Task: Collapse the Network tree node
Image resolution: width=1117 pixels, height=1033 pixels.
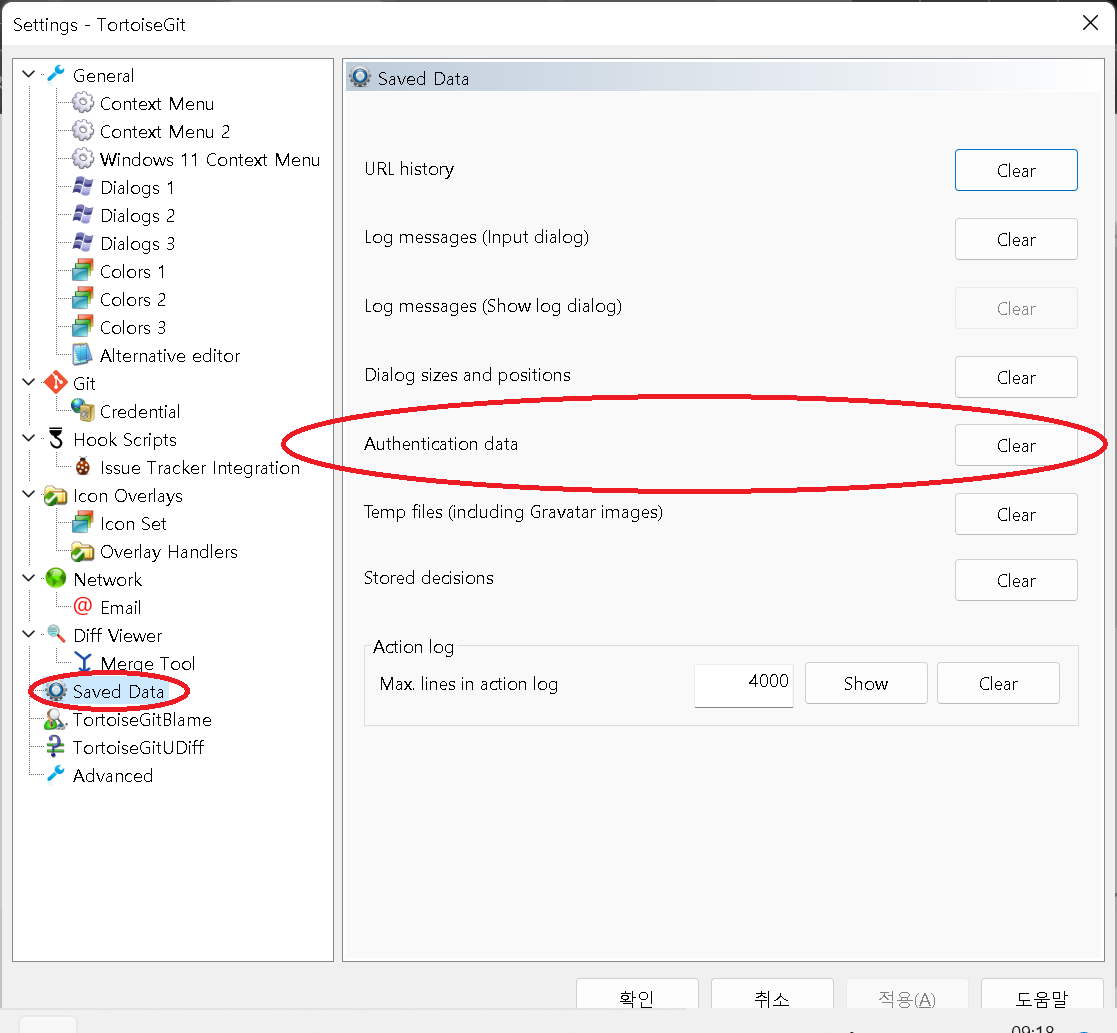Action: click(x=28, y=578)
